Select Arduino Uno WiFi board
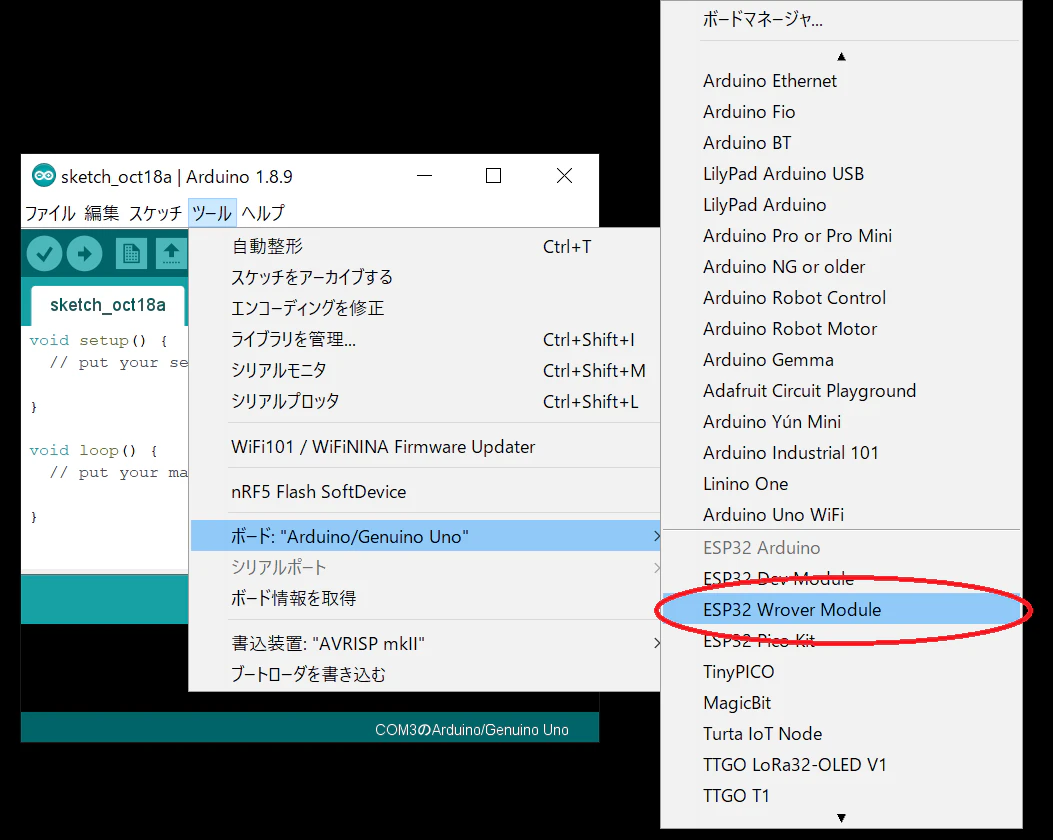 tap(841, 514)
